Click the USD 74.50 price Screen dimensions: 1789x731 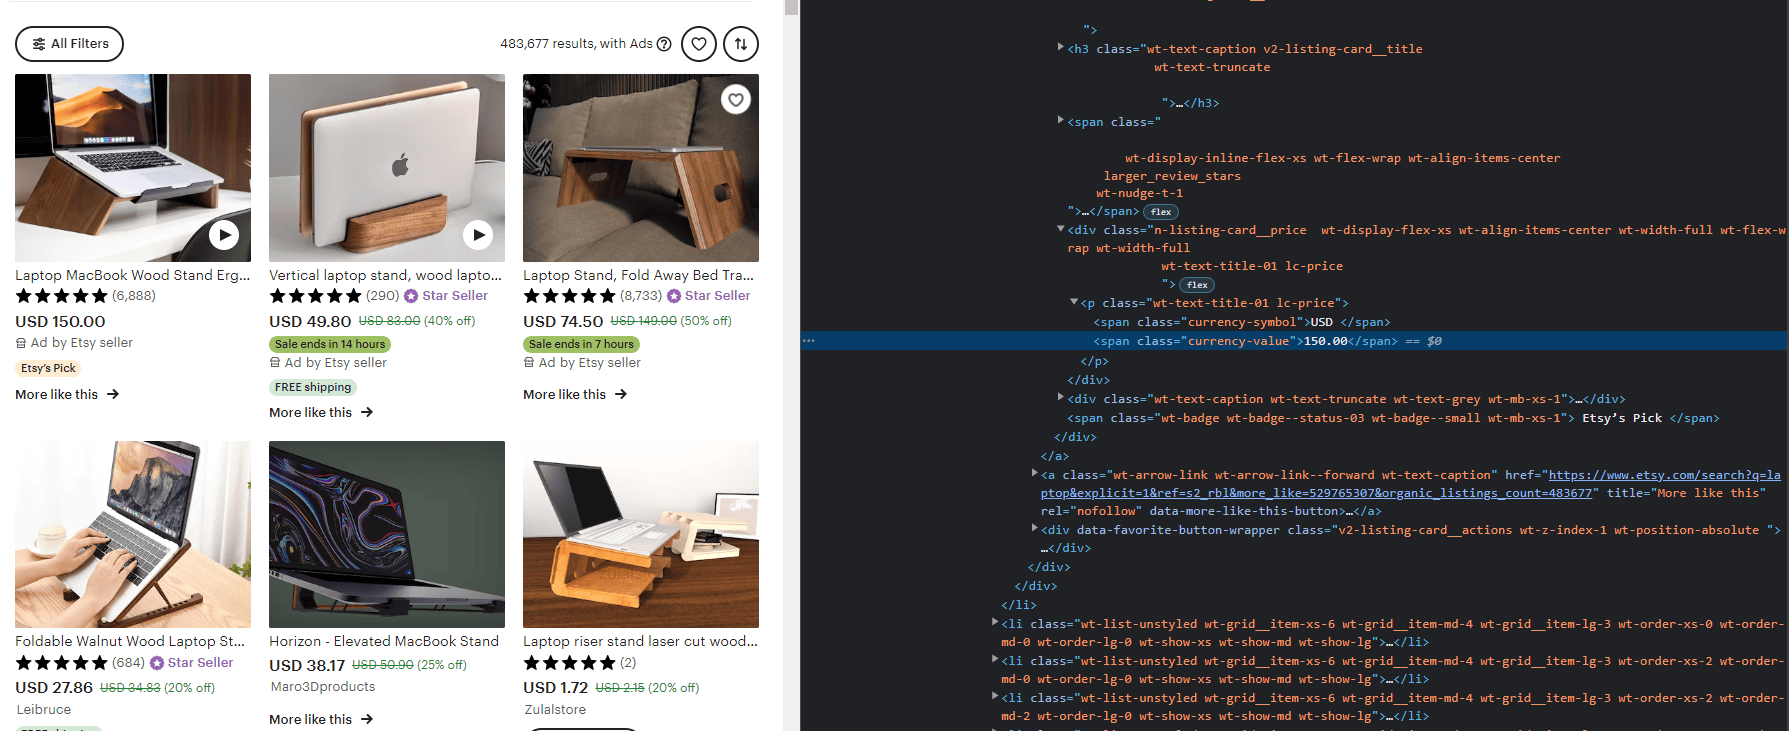pos(563,322)
